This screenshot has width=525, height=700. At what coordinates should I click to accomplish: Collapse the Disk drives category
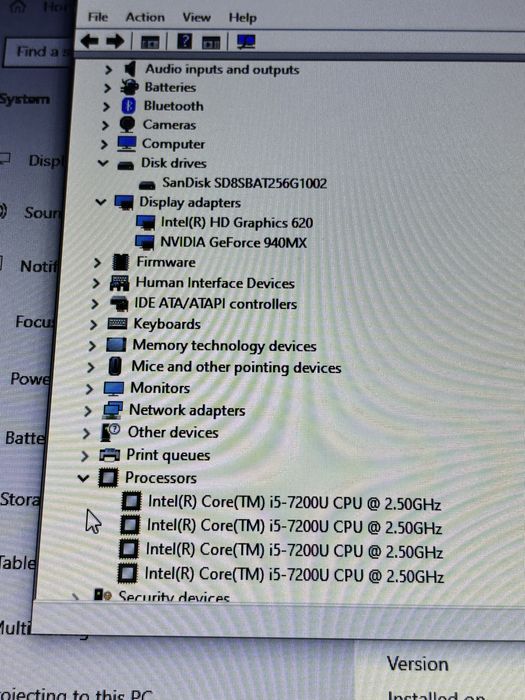(x=103, y=163)
